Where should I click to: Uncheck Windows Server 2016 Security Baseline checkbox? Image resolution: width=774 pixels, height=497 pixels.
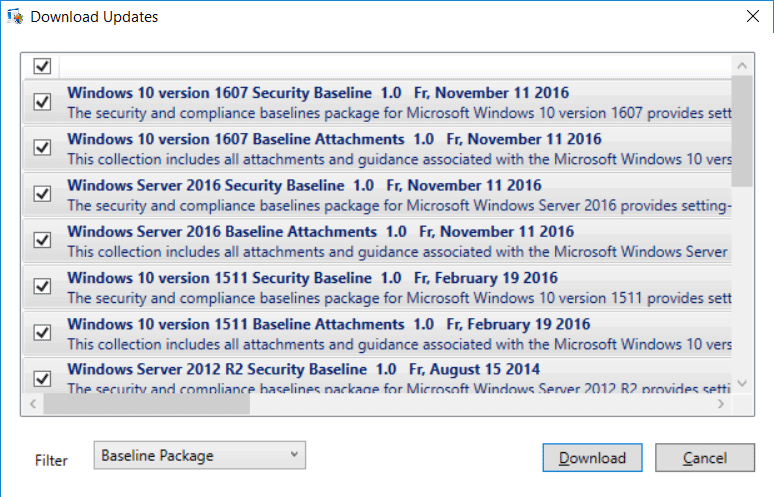pos(42,194)
